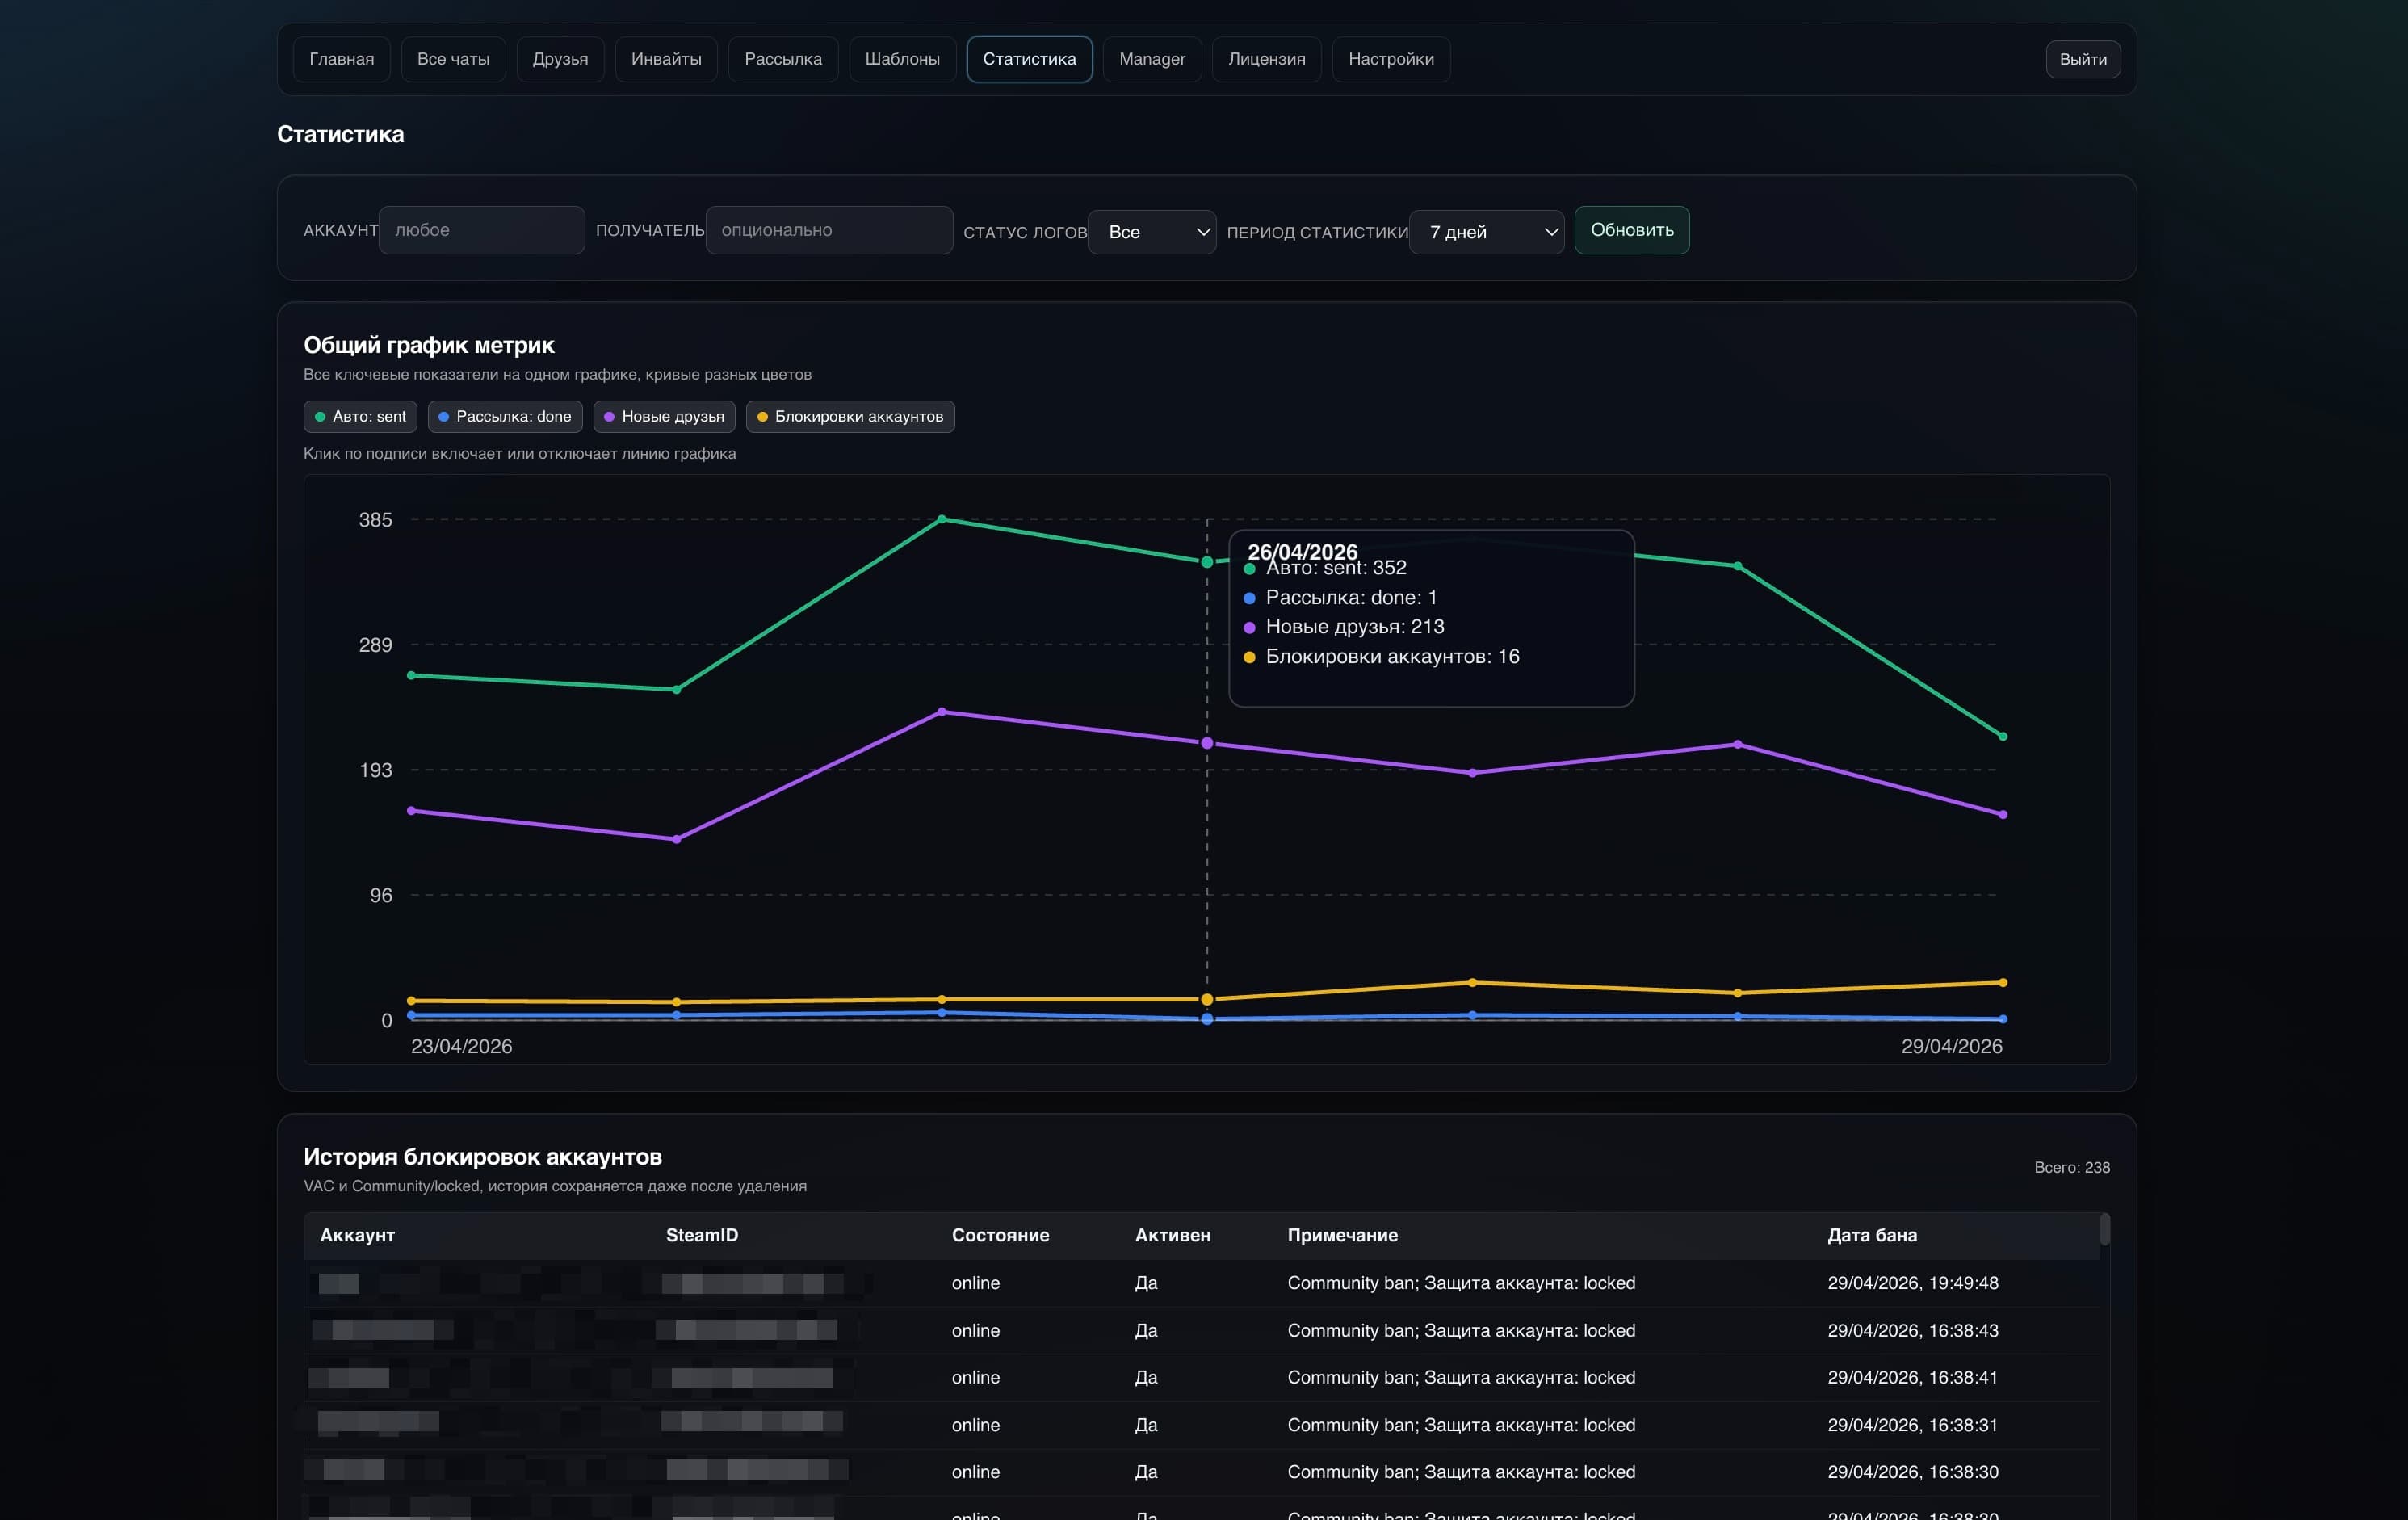
Task: Toggle the Блокировки аккаунтов chart line
Action: (850, 417)
